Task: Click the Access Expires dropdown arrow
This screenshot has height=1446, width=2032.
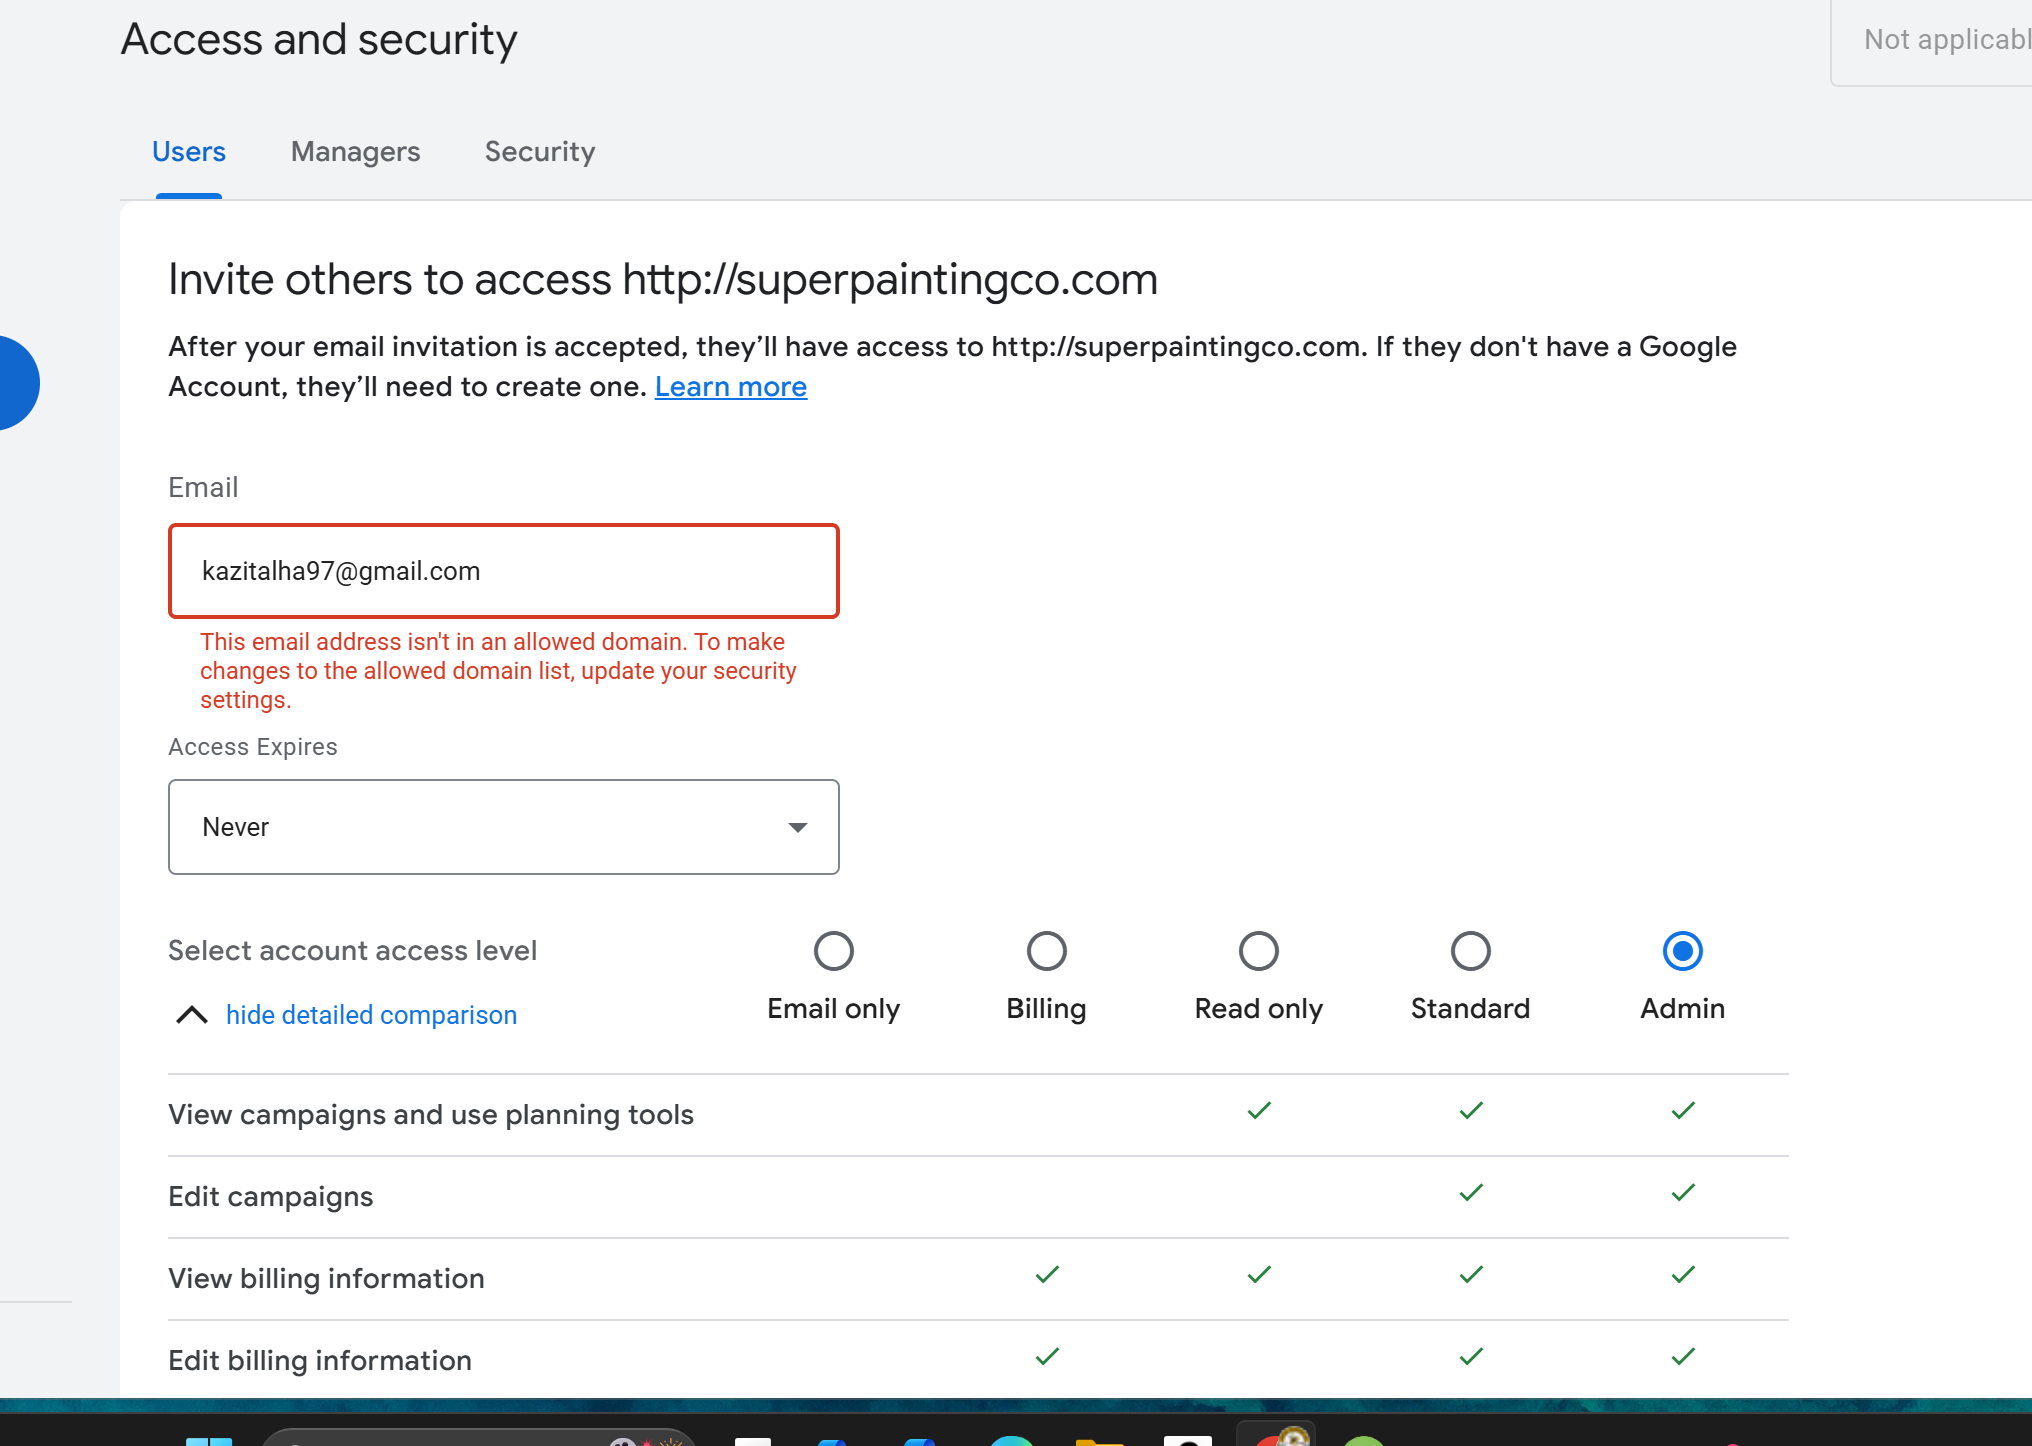Action: 797,827
